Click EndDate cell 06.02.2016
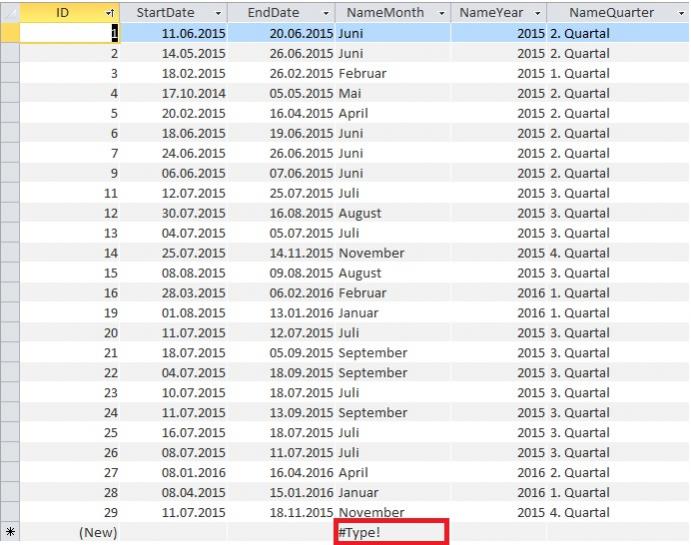Image resolution: width=691 pixels, height=545 pixels. pyautogui.click(x=282, y=293)
